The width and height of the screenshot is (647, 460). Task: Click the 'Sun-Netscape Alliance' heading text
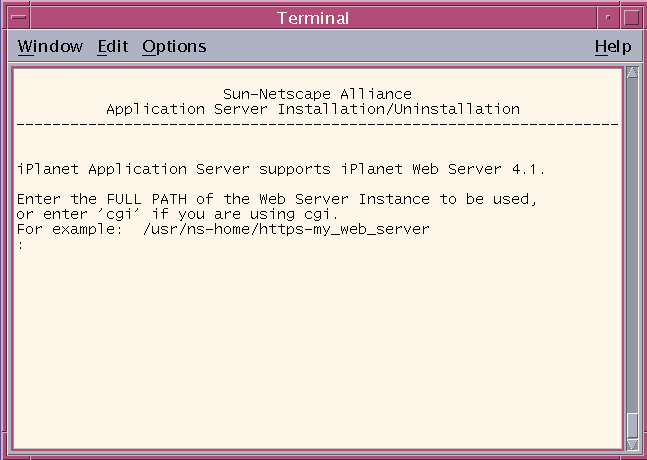click(317, 94)
